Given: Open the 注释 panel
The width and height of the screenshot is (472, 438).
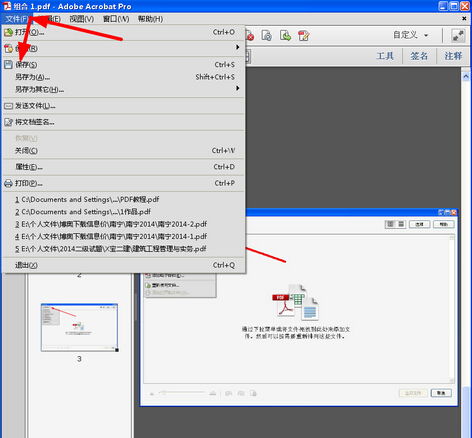Looking at the screenshot, I should 453,56.
